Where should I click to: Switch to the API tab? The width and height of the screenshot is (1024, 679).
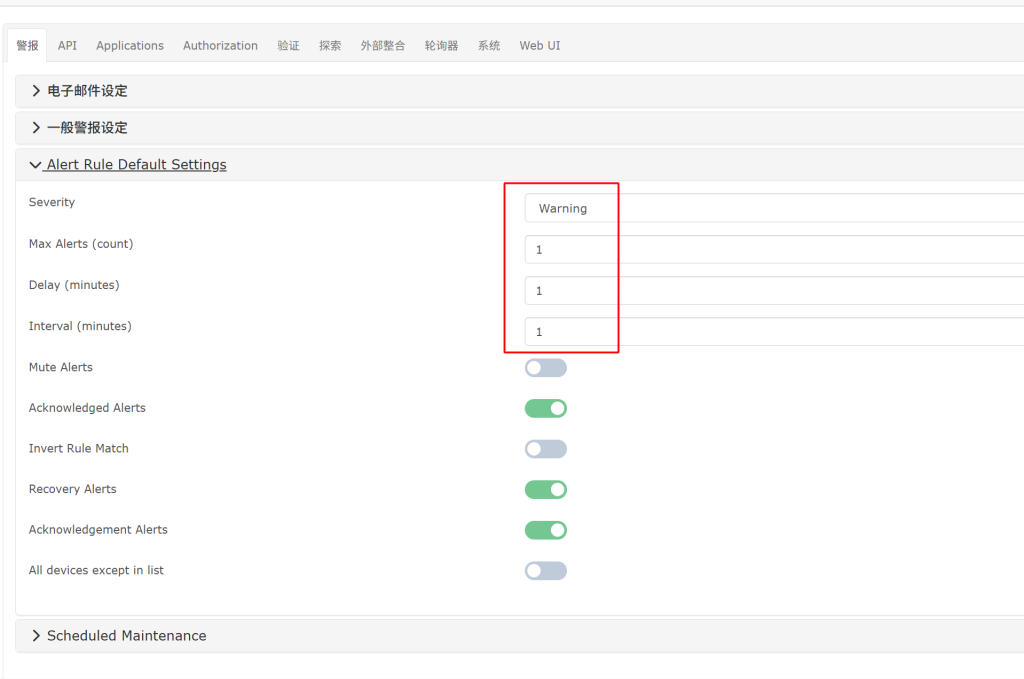coord(67,46)
